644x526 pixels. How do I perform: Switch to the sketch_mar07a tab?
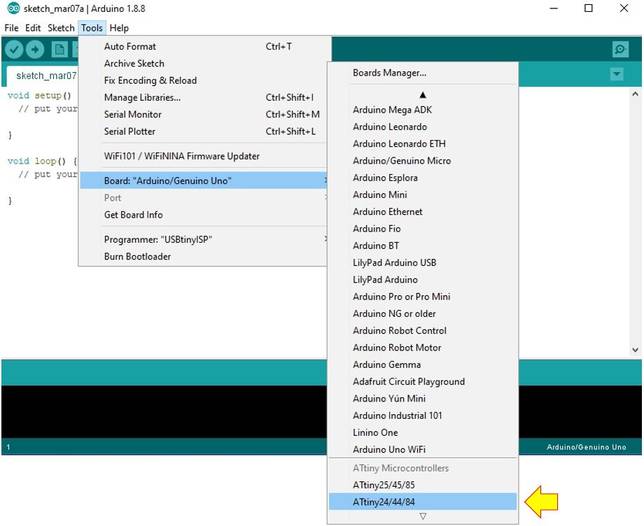43,76
